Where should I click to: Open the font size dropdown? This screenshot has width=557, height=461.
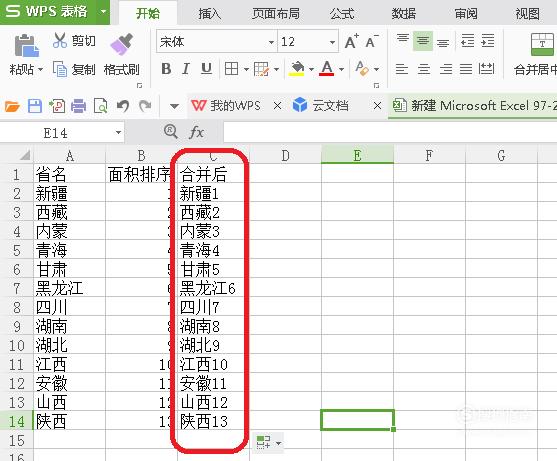(x=332, y=42)
